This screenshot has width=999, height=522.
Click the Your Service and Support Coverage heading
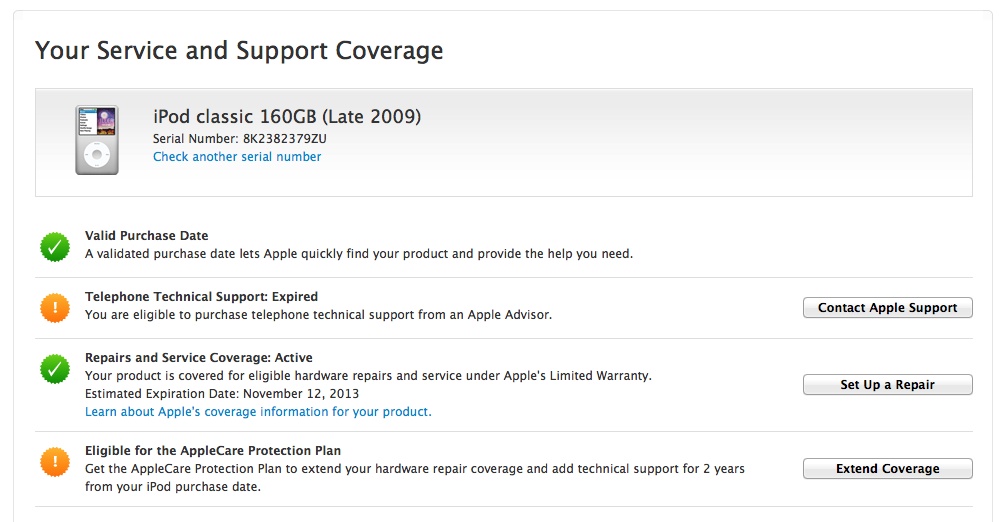click(x=239, y=50)
